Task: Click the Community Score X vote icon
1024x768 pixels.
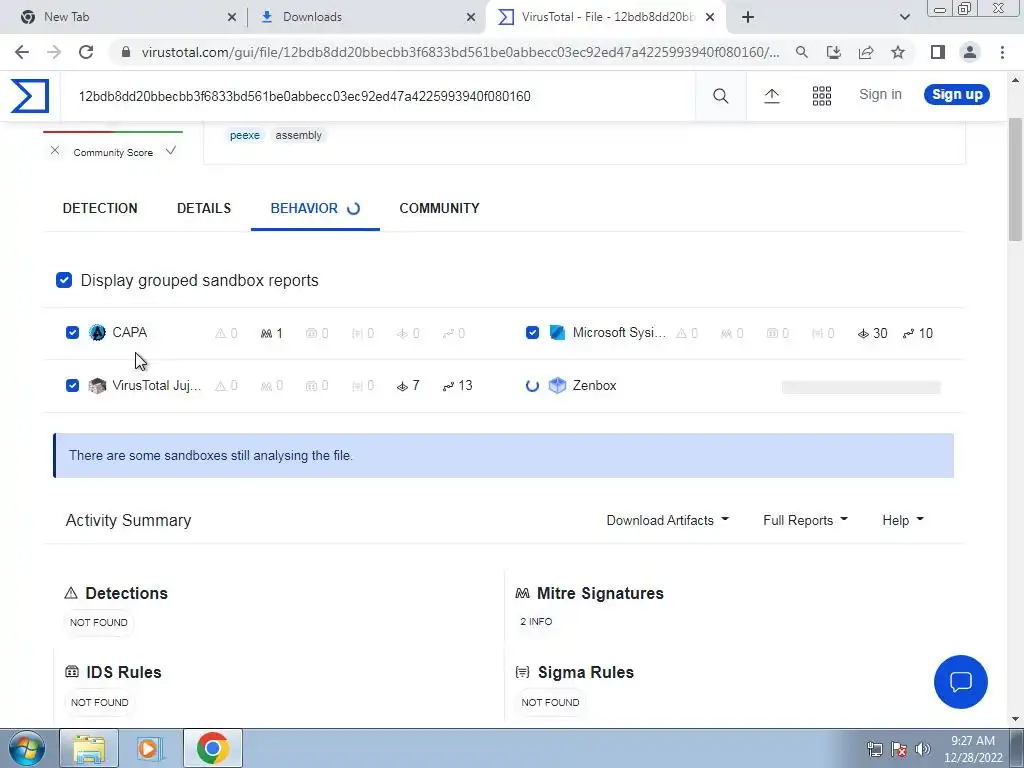Action: [x=55, y=151]
